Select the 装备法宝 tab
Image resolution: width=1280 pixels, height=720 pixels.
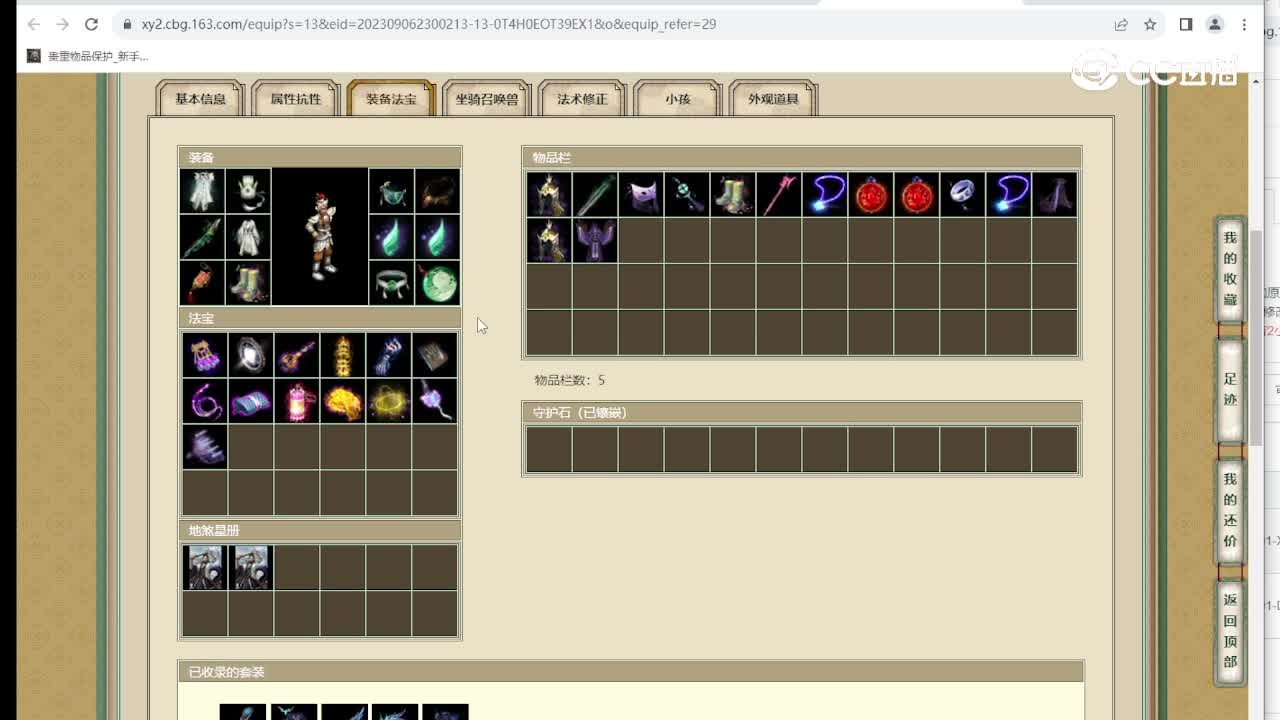pos(391,99)
